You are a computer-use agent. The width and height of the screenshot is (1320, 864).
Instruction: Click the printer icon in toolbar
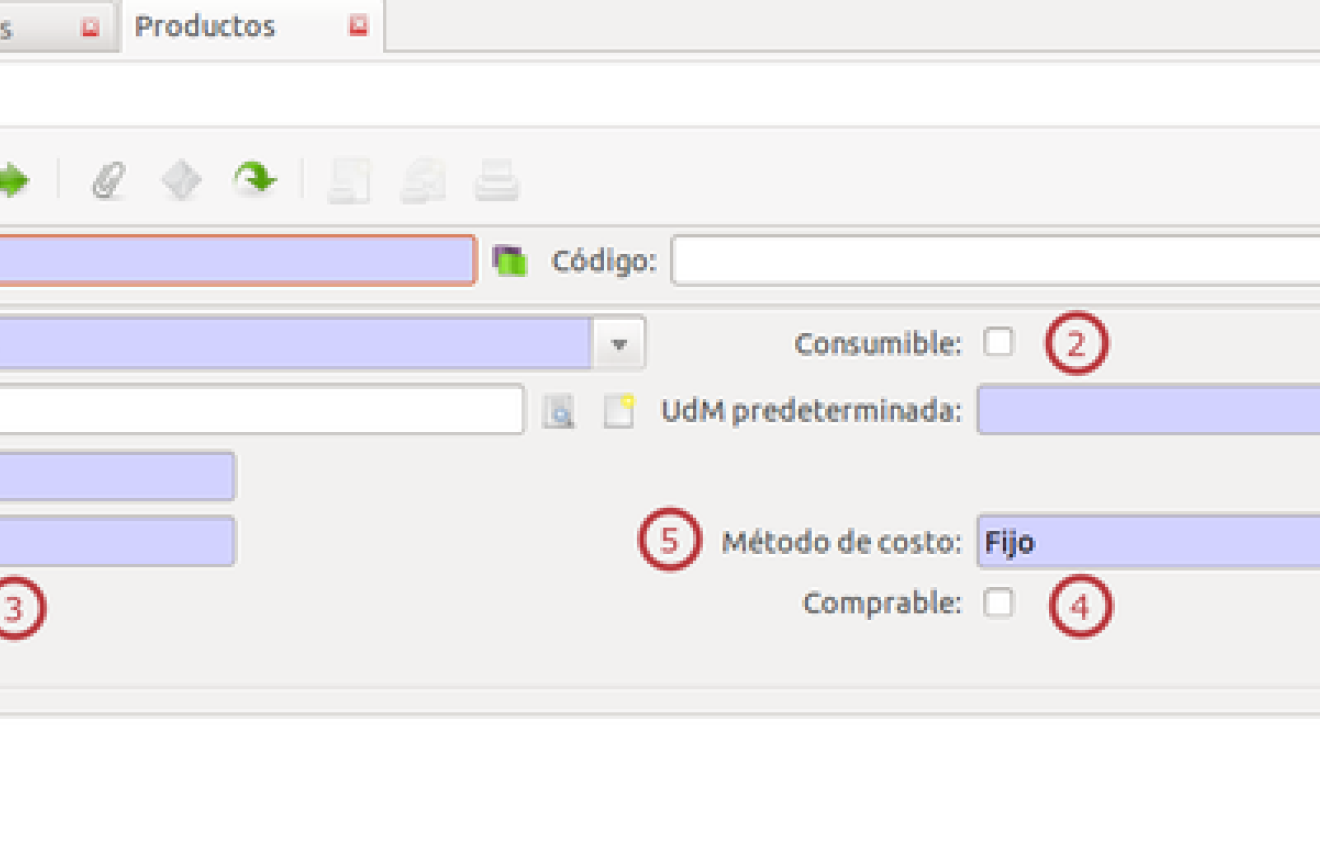click(496, 182)
